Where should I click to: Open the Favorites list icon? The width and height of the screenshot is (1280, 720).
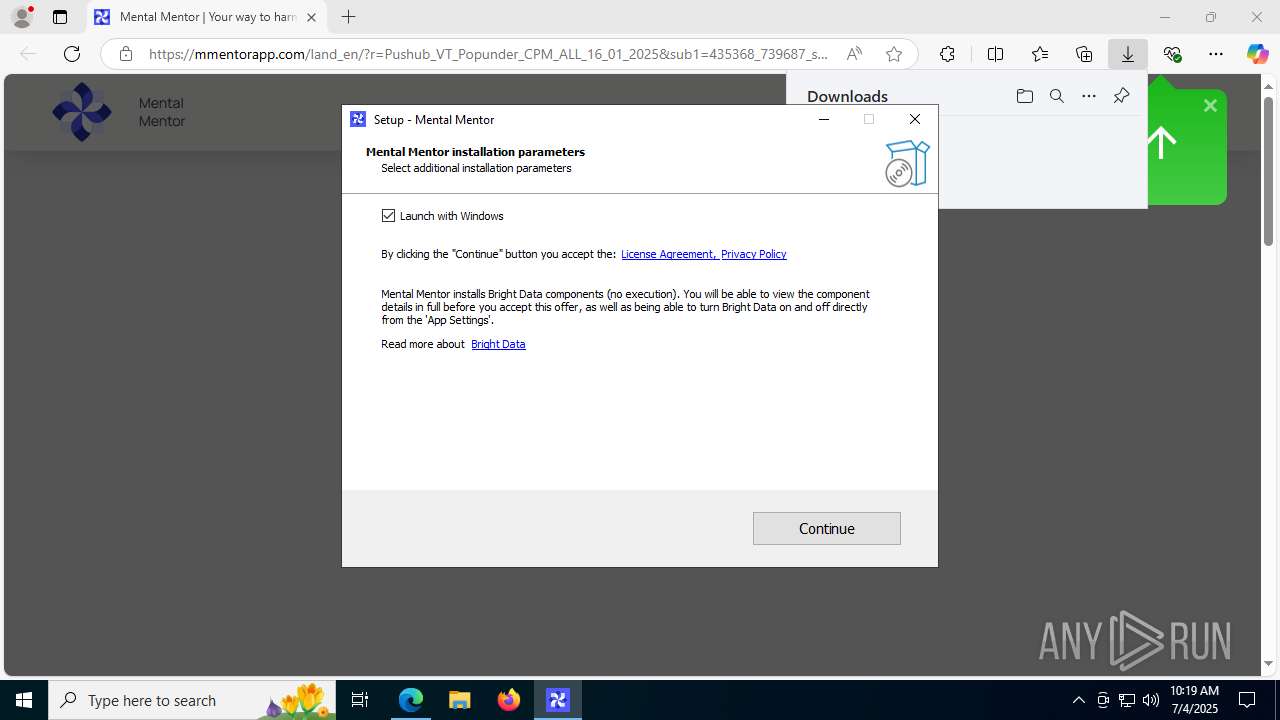[x=1040, y=54]
